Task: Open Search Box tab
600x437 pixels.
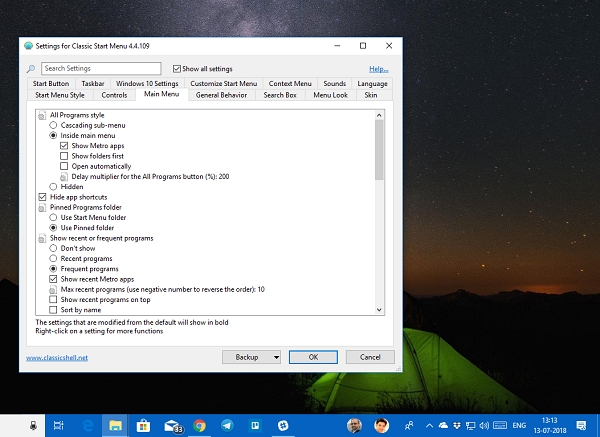Action: [x=280, y=95]
